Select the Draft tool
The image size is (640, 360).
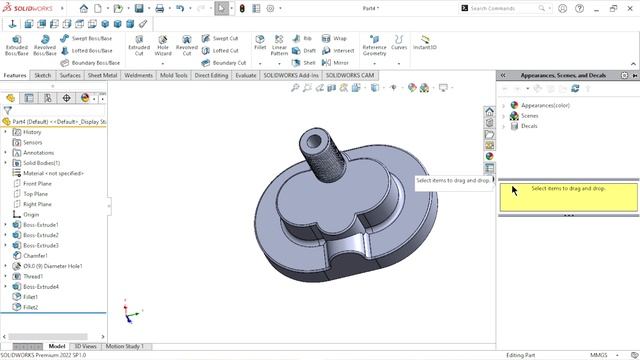tap(304, 51)
